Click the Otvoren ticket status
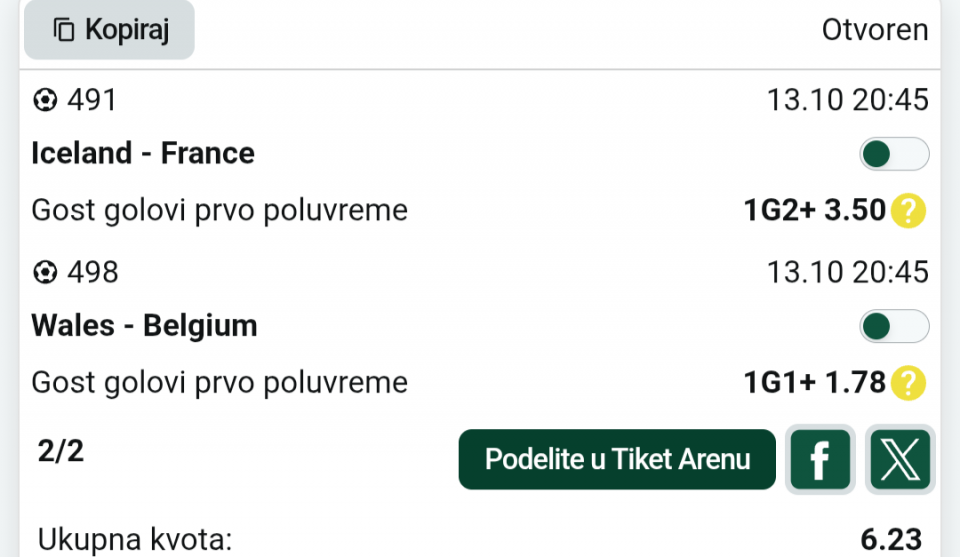960x557 pixels. click(875, 30)
